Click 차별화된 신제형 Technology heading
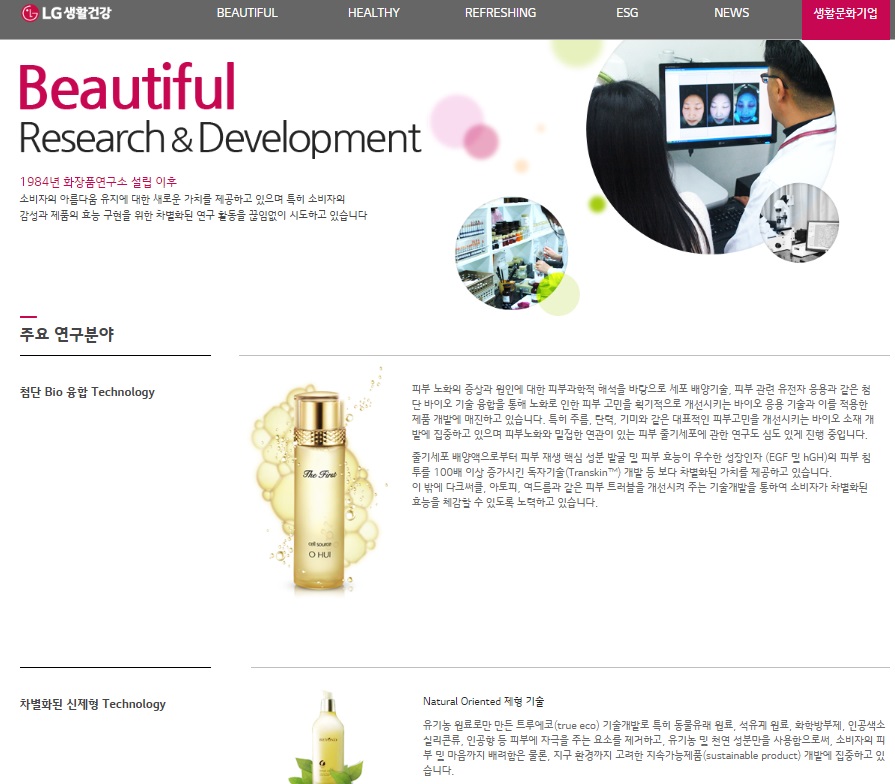This screenshot has width=895, height=784. pos(92,704)
